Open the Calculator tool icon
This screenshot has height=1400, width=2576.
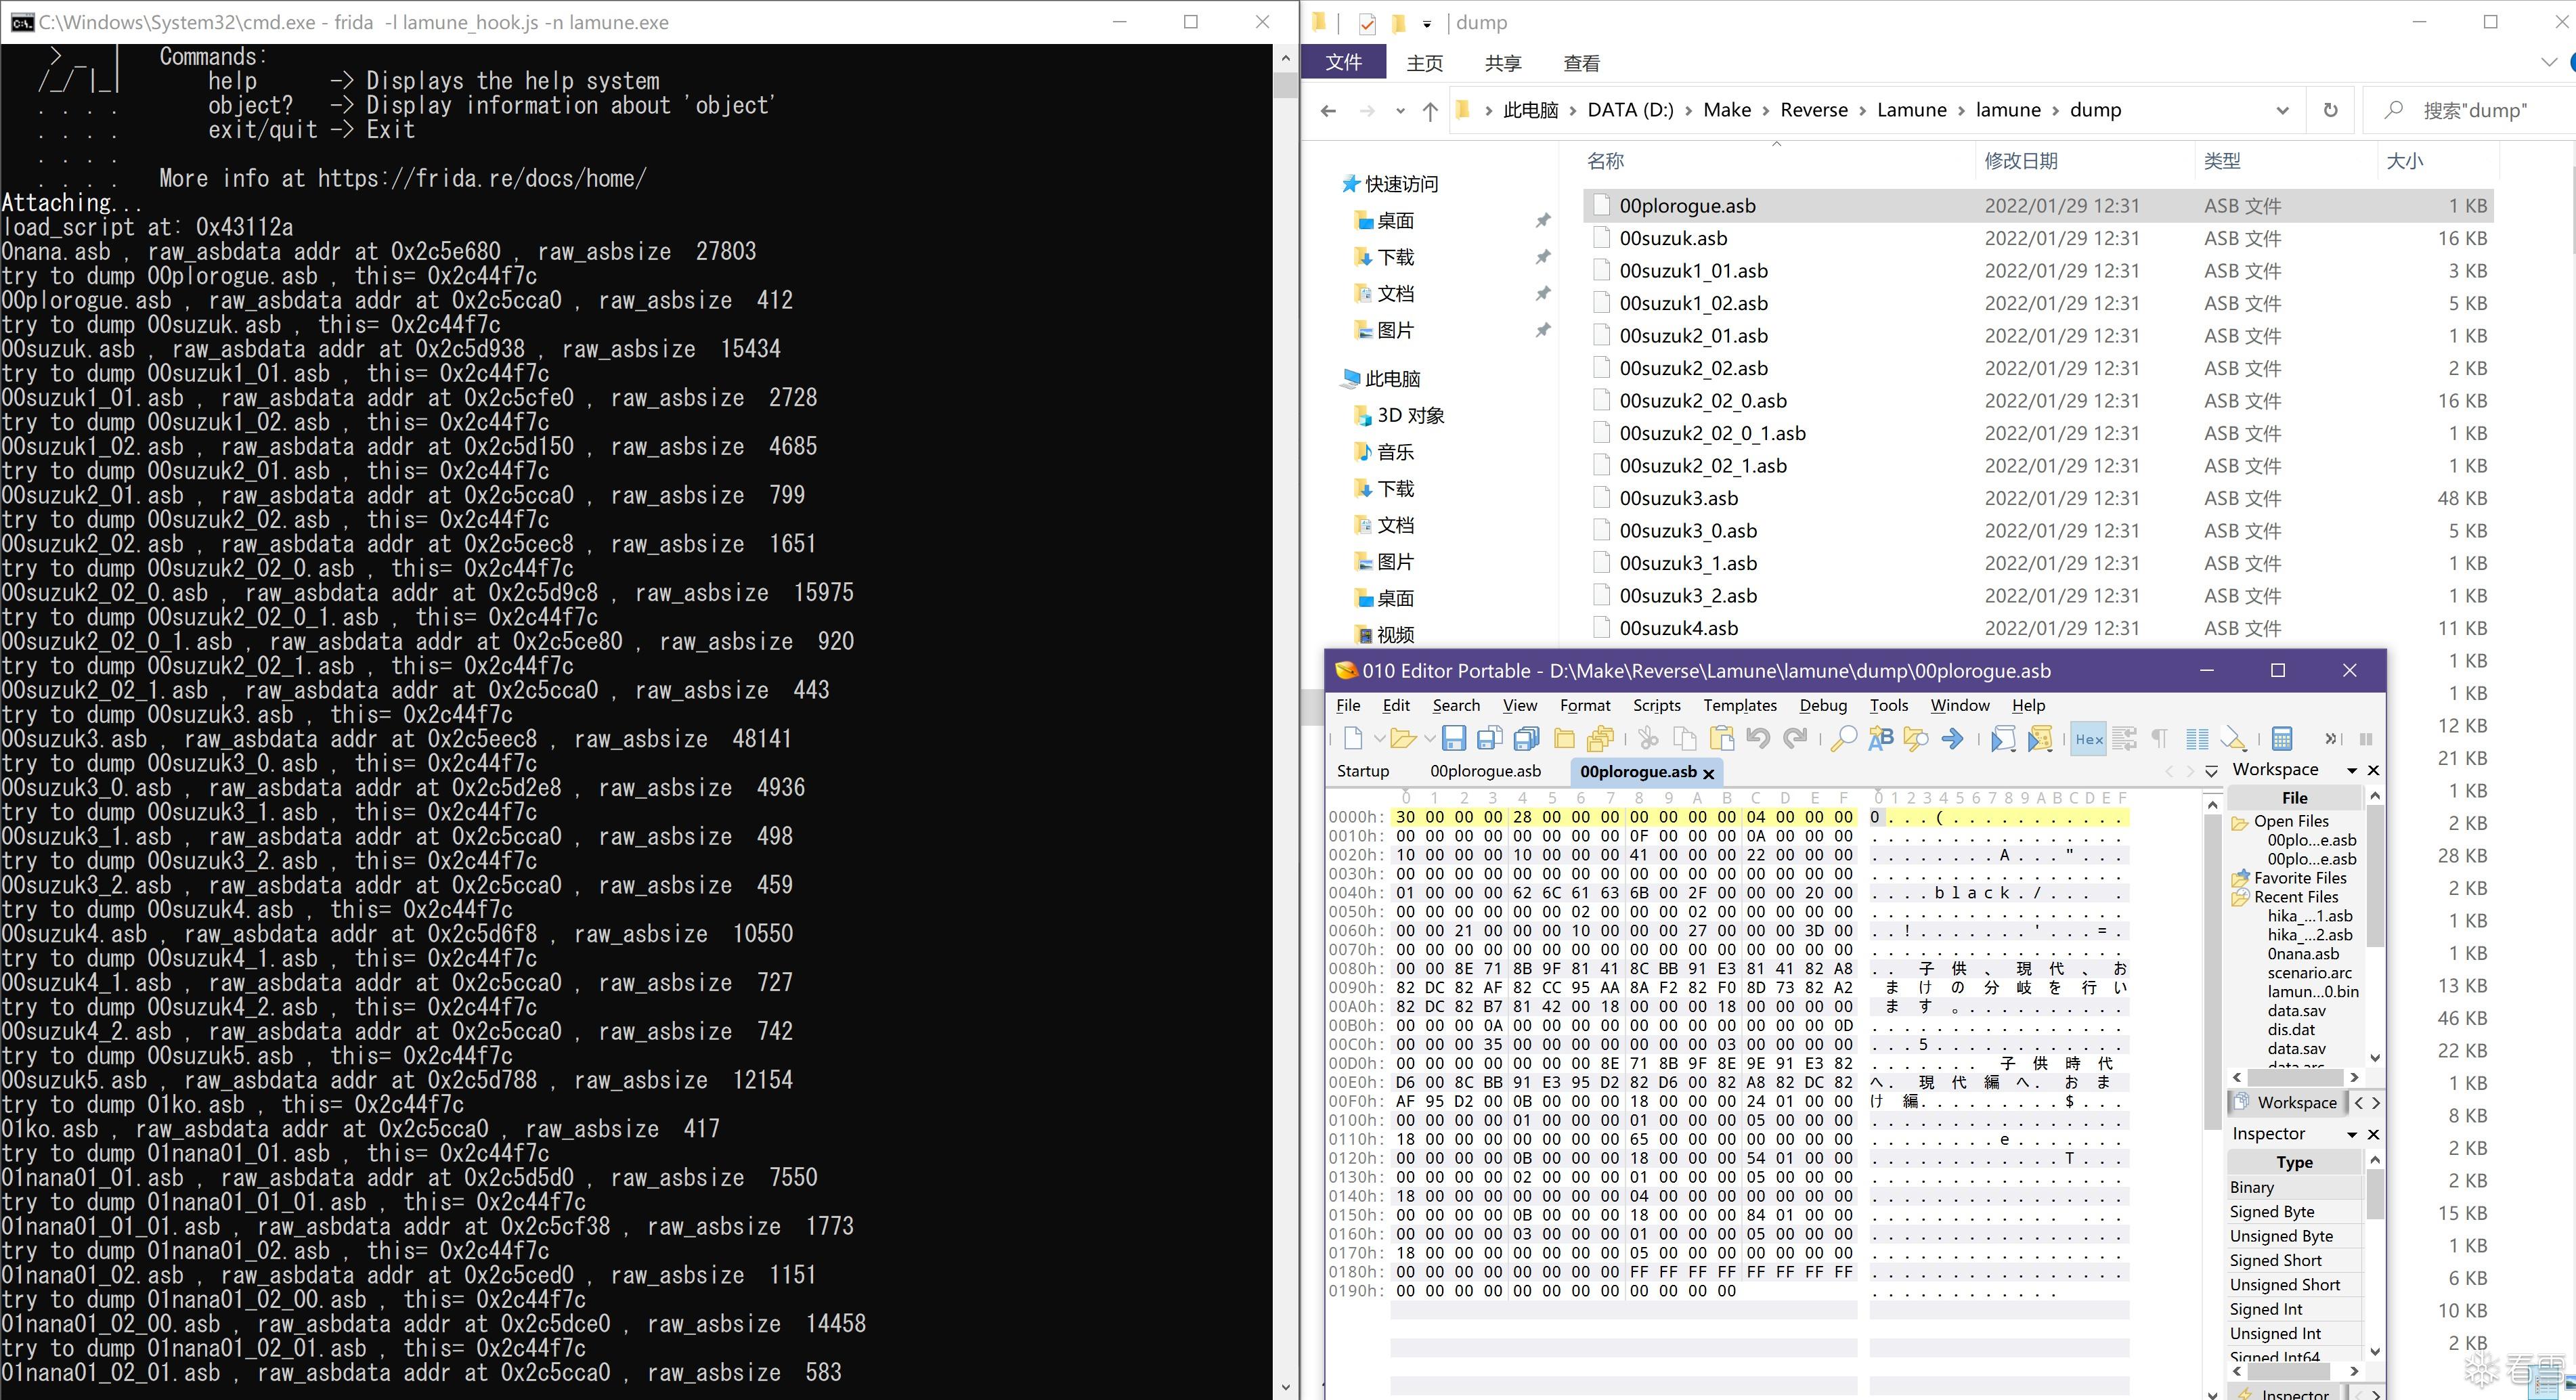point(2282,739)
